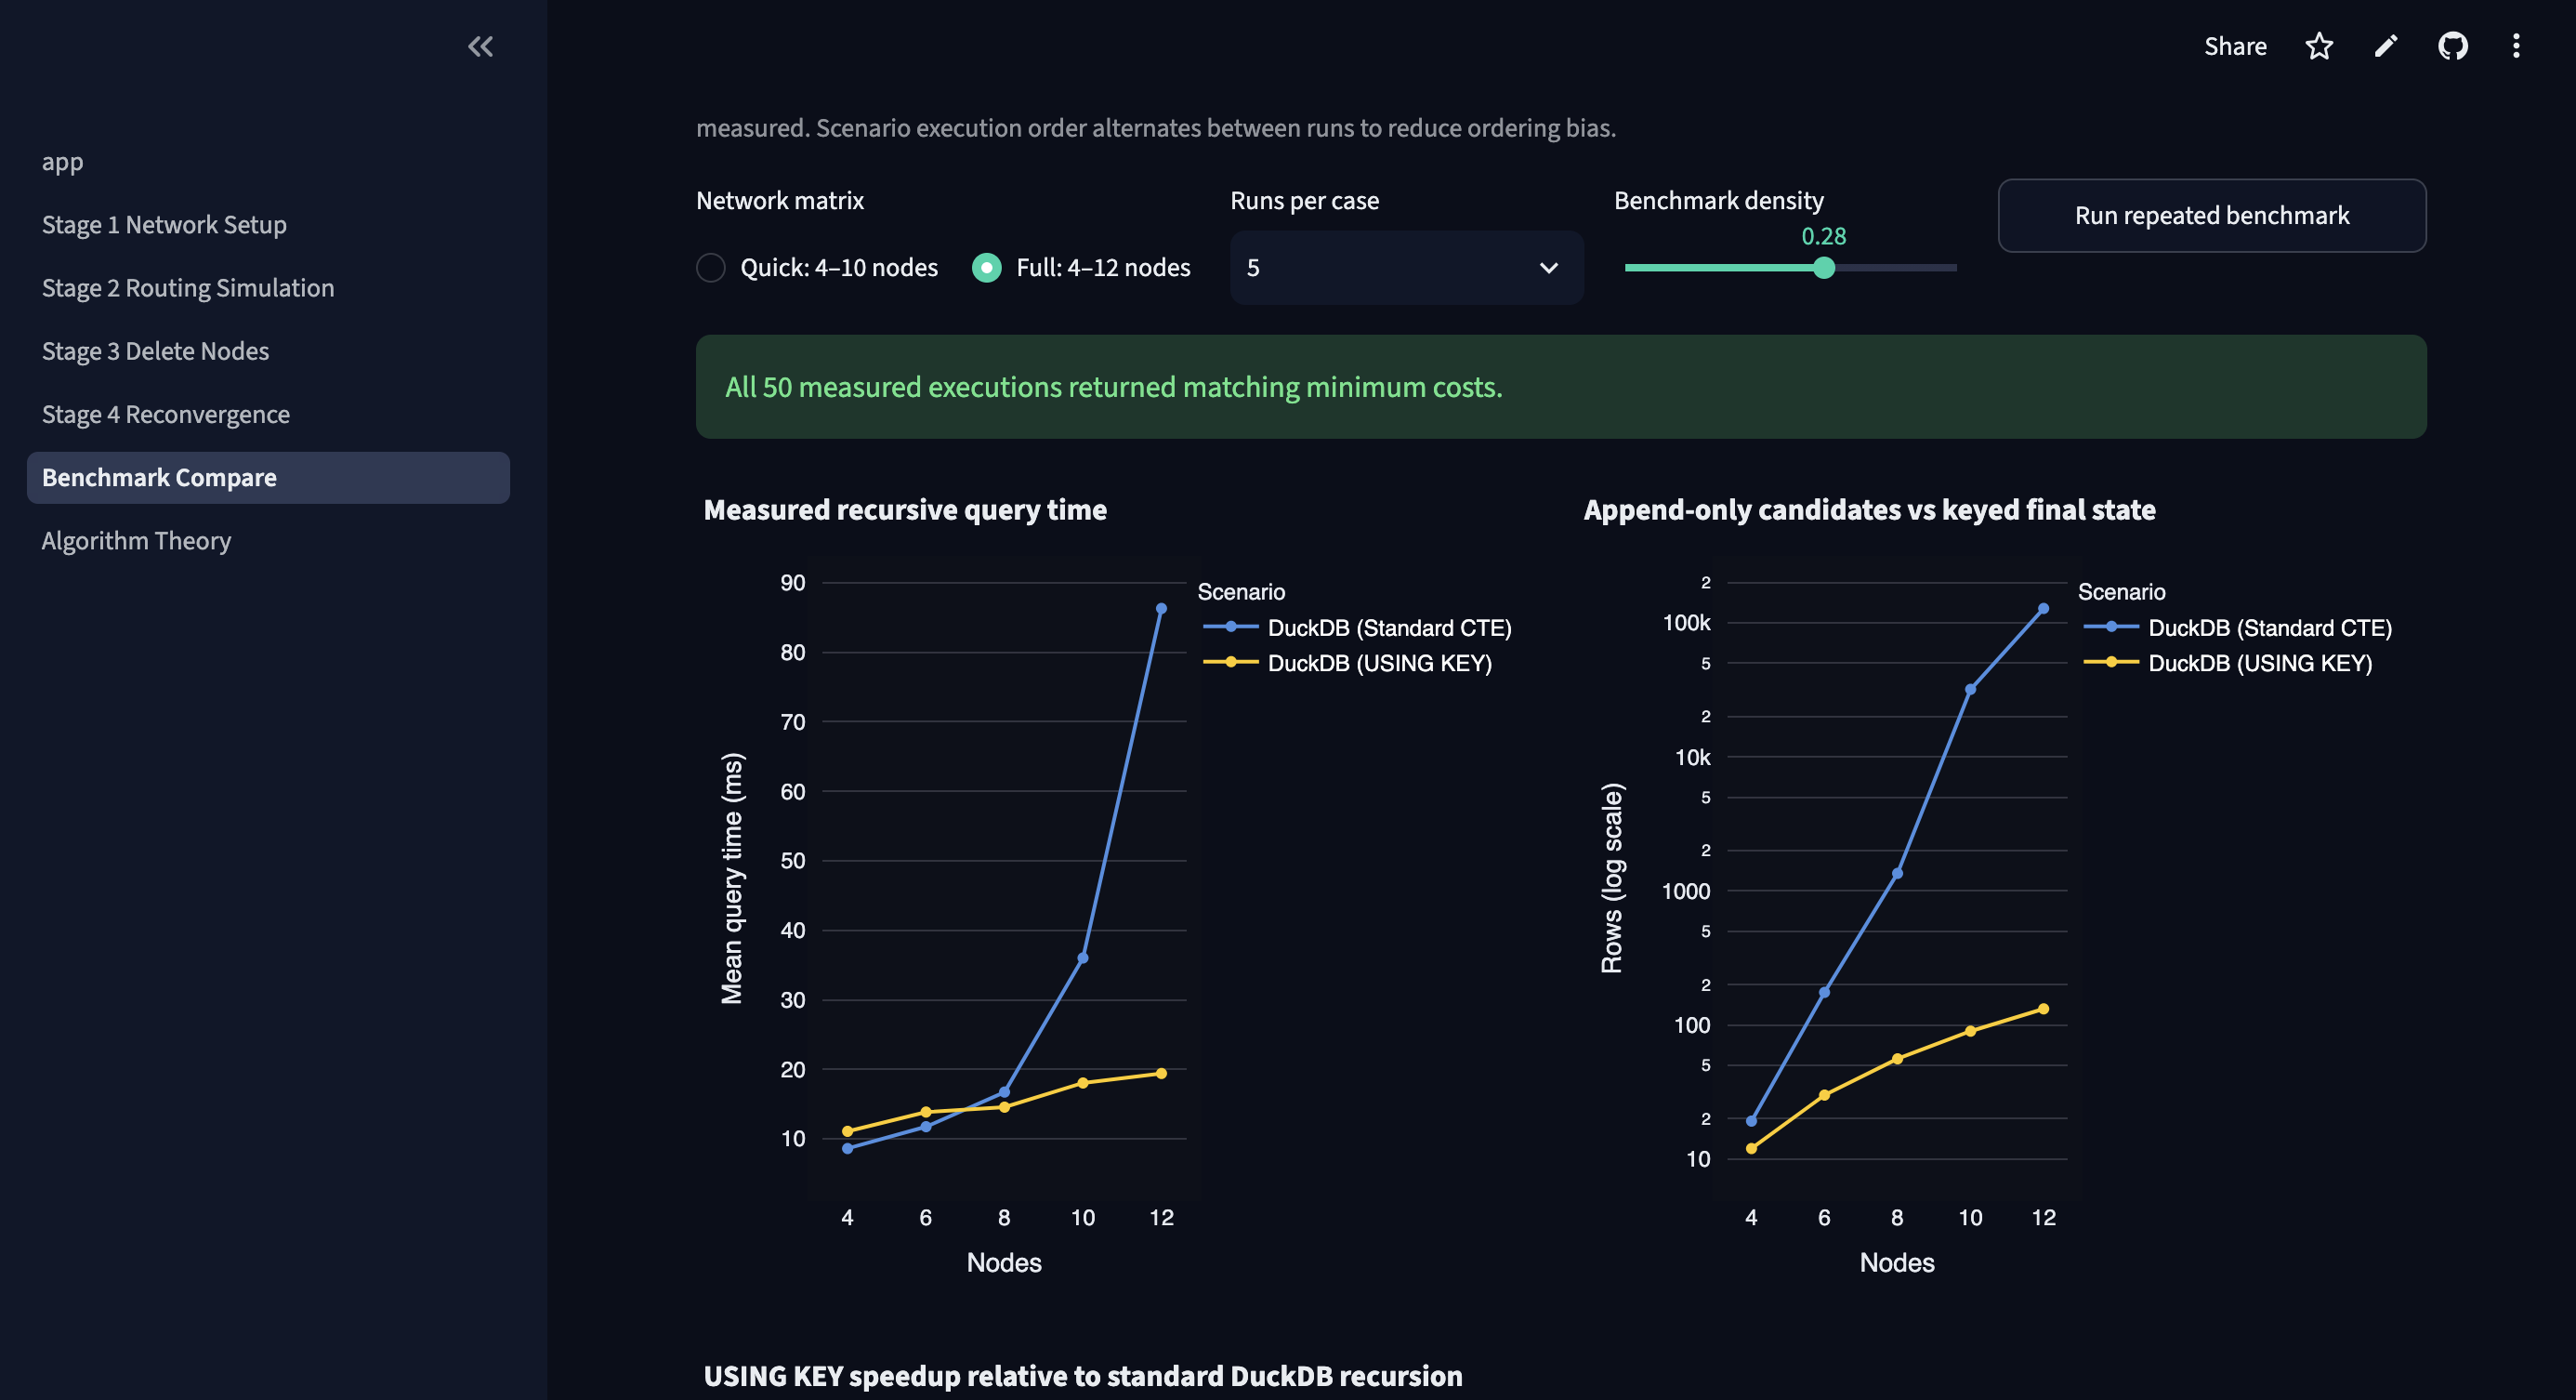Click the star favorite icon

click(x=2319, y=46)
